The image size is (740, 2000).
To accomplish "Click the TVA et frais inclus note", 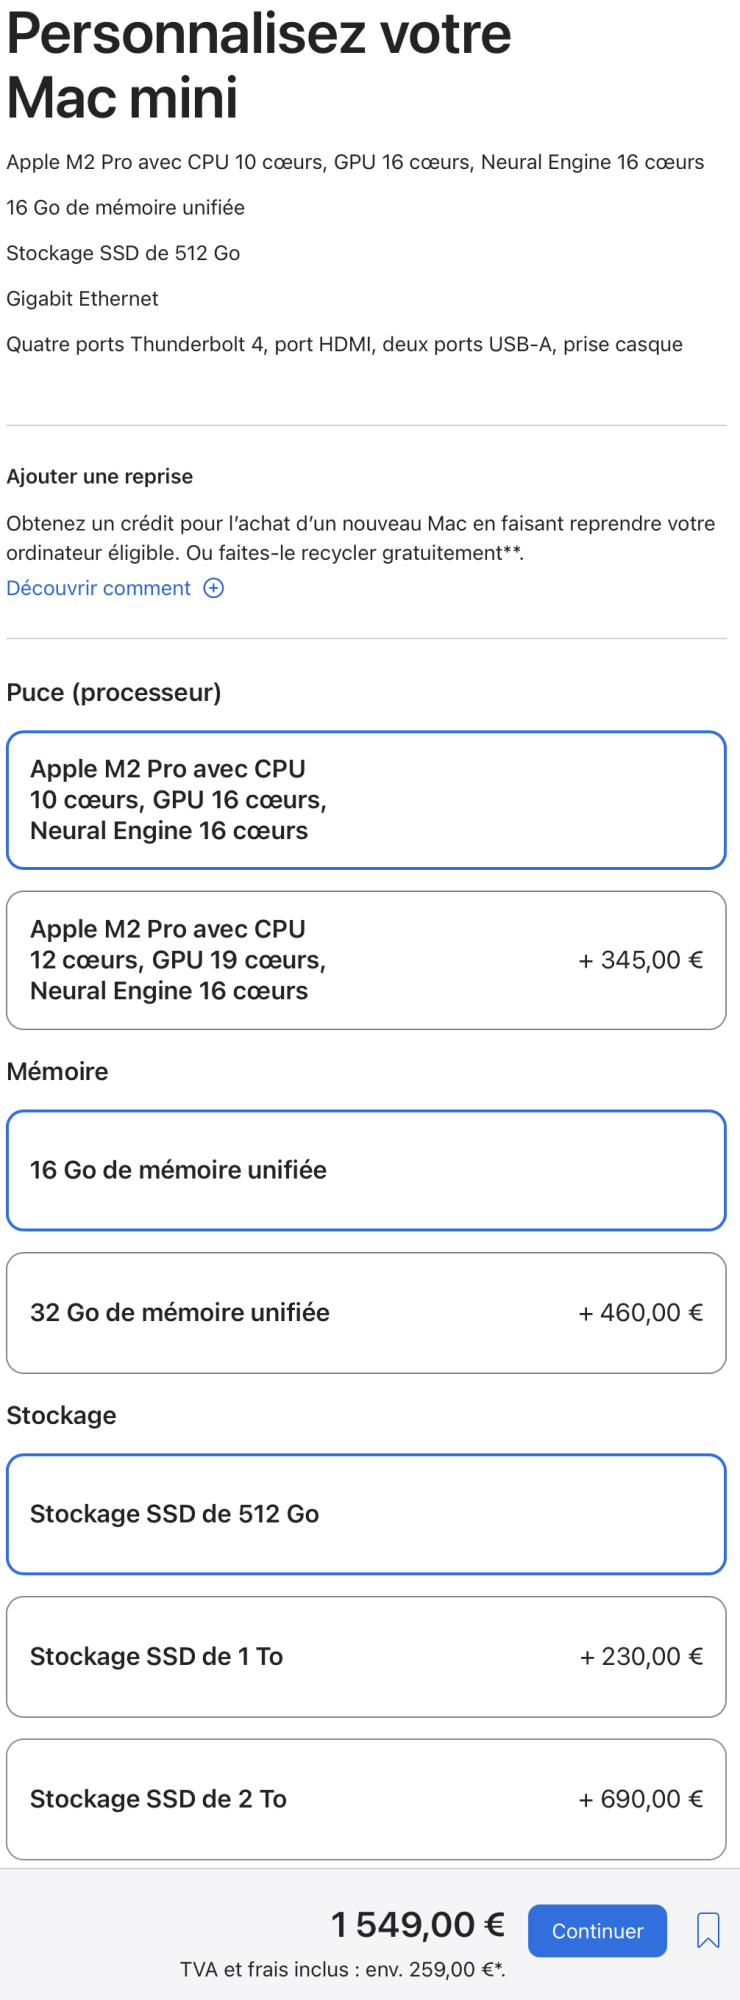I will [342, 1970].
